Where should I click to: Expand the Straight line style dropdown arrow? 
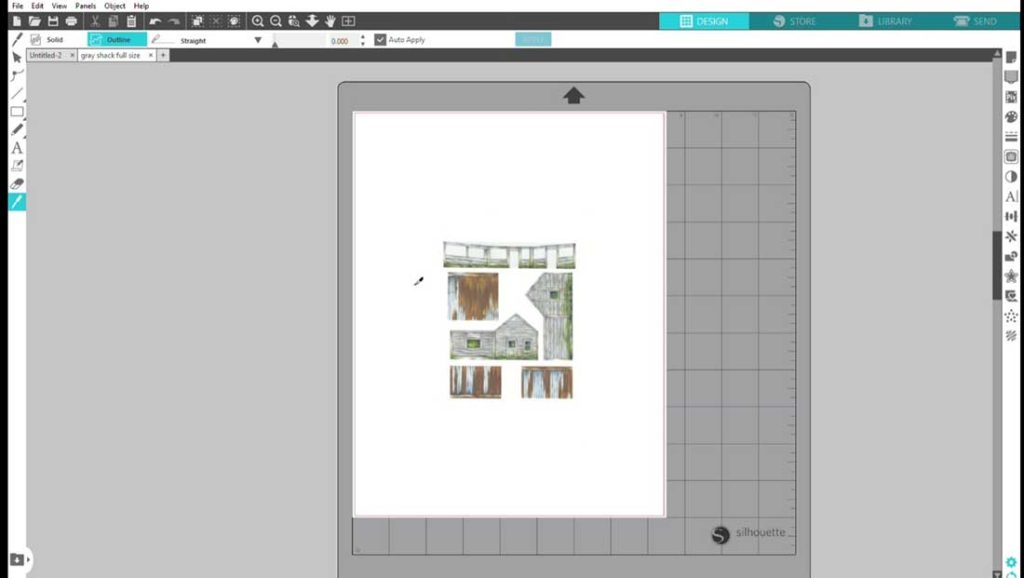tap(257, 40)
